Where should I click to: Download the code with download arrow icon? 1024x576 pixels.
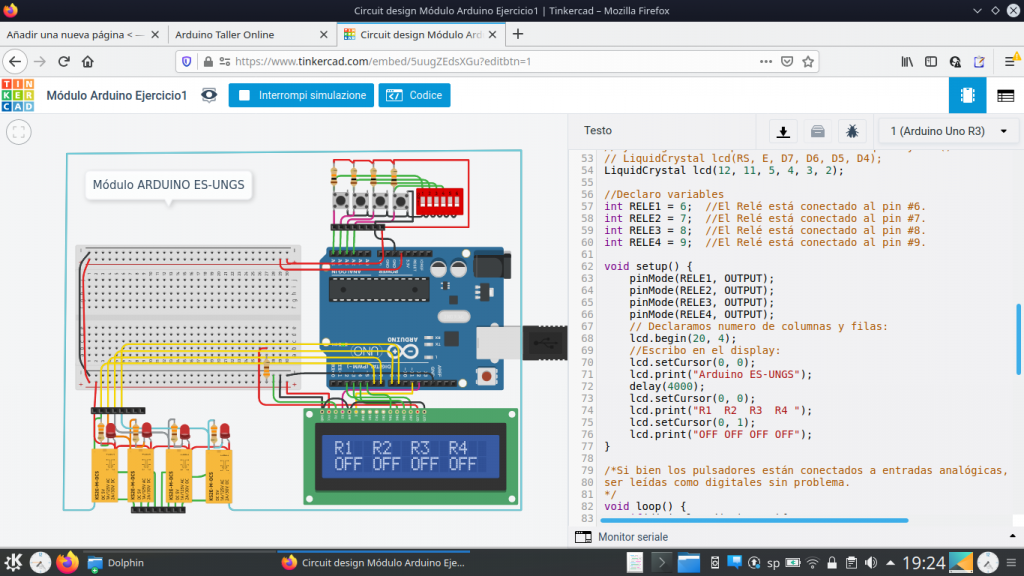[783, 131]
